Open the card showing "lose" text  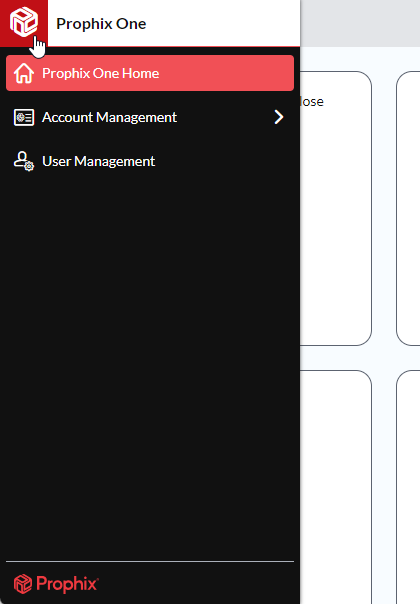pyautogui.click(x=336, y=208)
